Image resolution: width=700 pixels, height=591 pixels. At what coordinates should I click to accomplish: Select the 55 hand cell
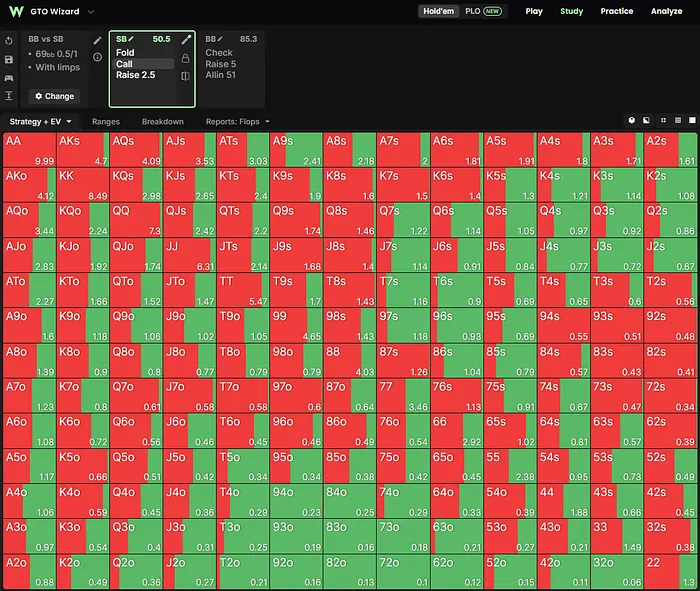(x=510, y=466)
